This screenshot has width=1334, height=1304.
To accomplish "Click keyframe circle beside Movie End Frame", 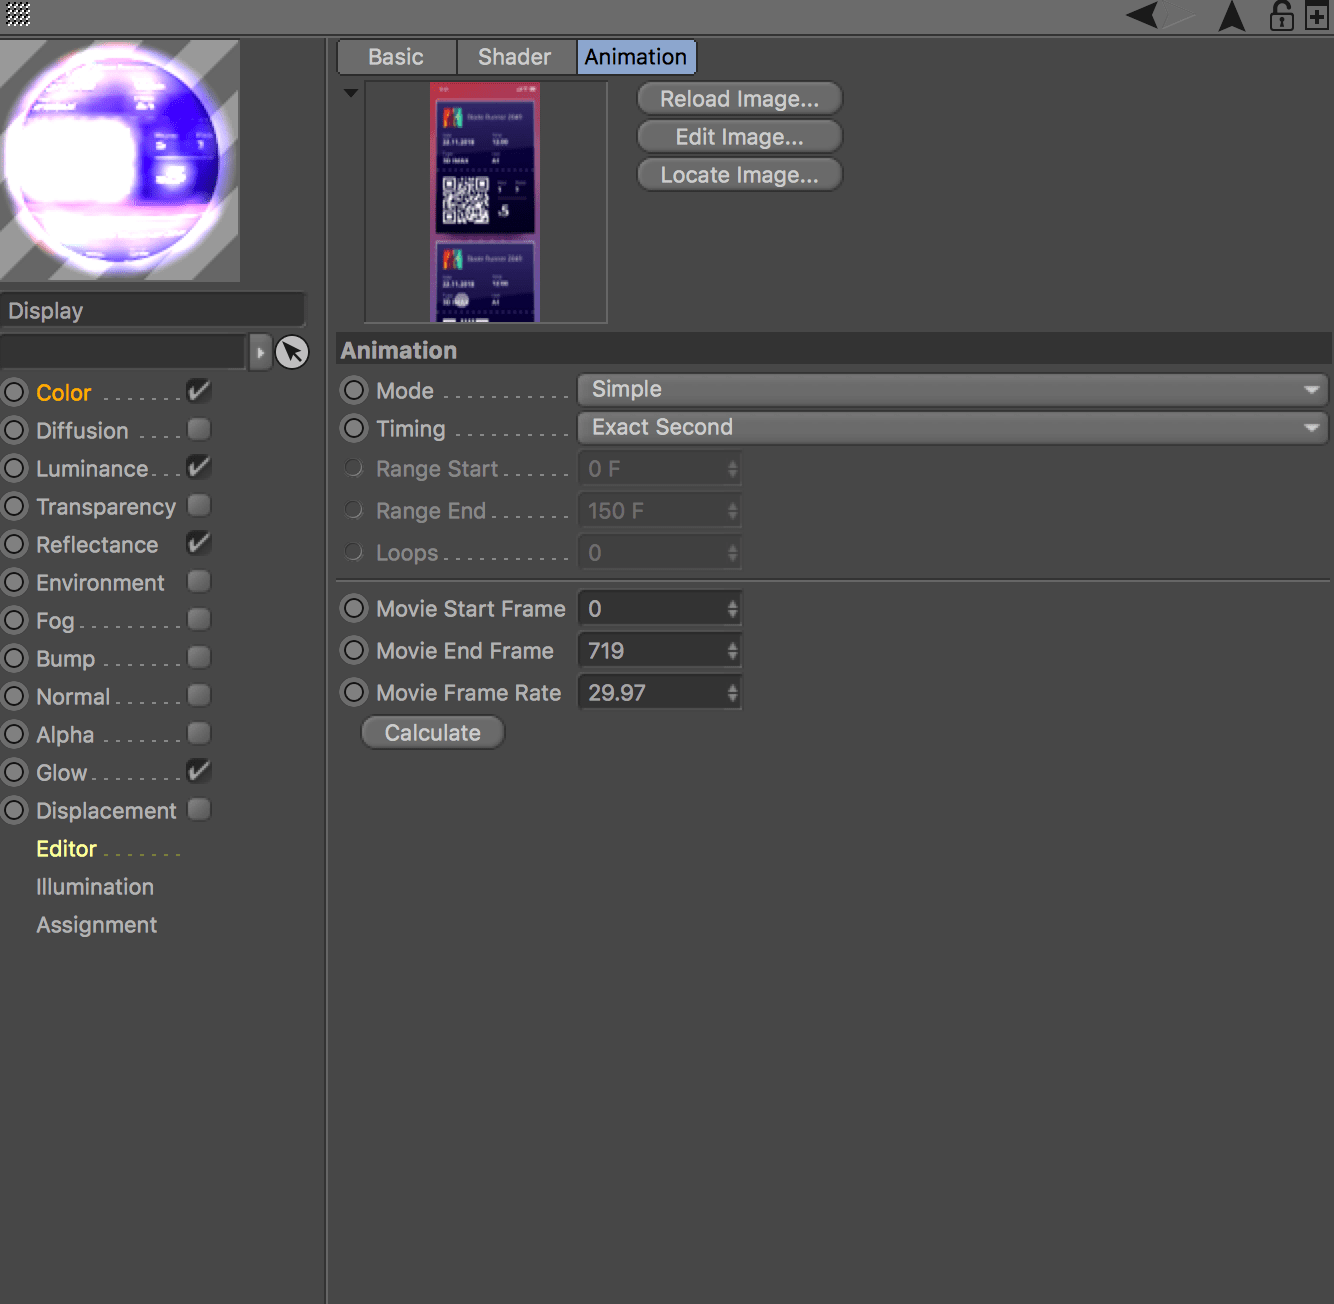I will pos(354,650).
